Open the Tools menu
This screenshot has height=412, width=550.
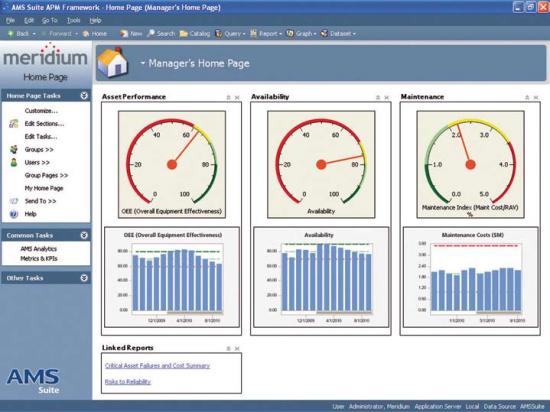74,20
